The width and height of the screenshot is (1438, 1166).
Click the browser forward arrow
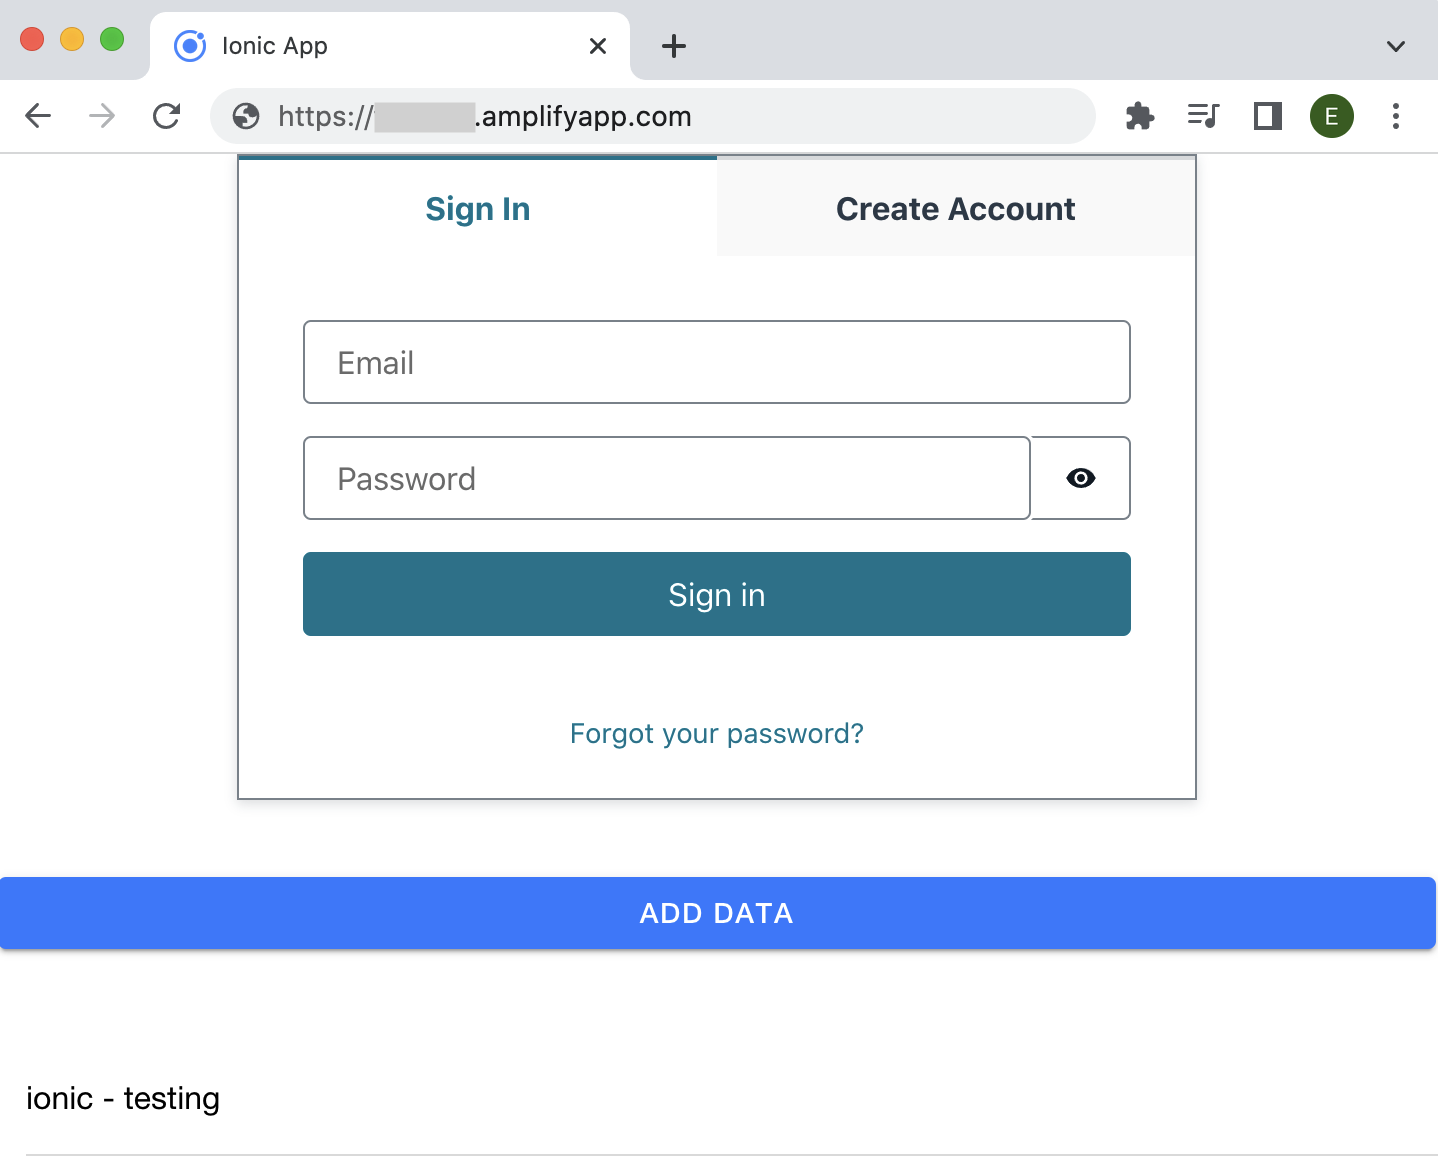[x=102, y=116]
